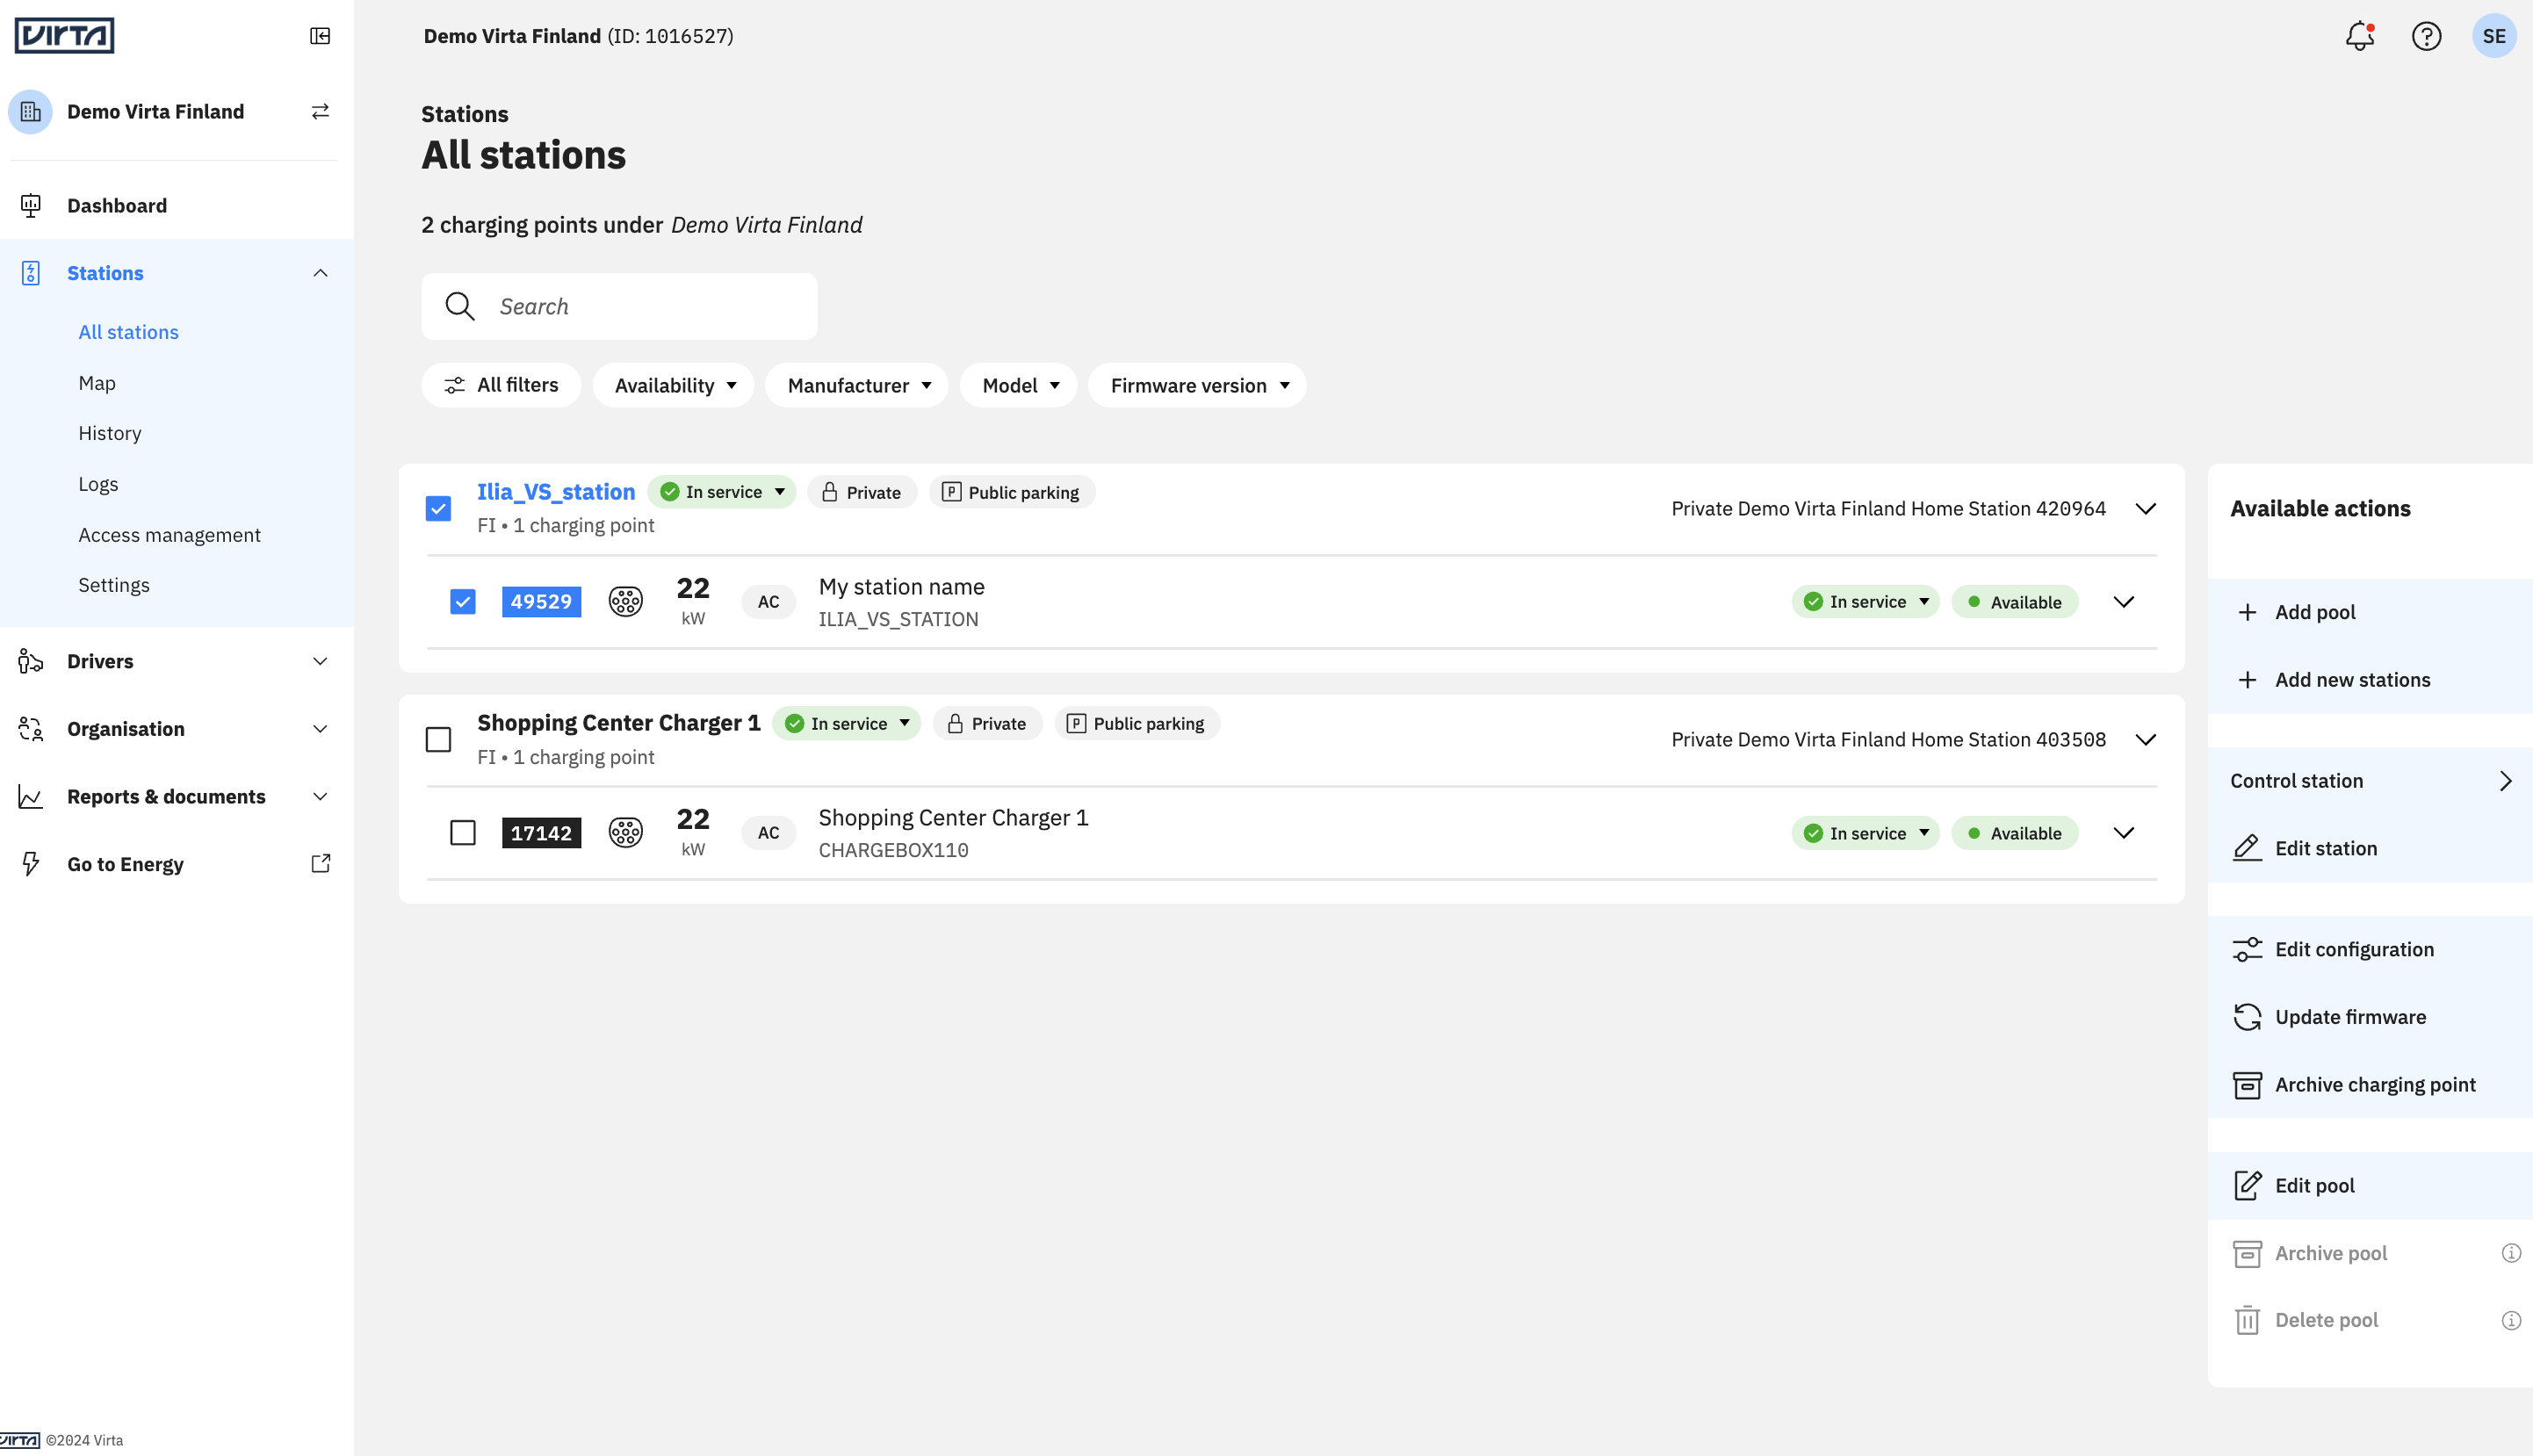The image size is (2533, 1456).
Task: Click the Reports & documents chart icon
Action: point(30,797)
